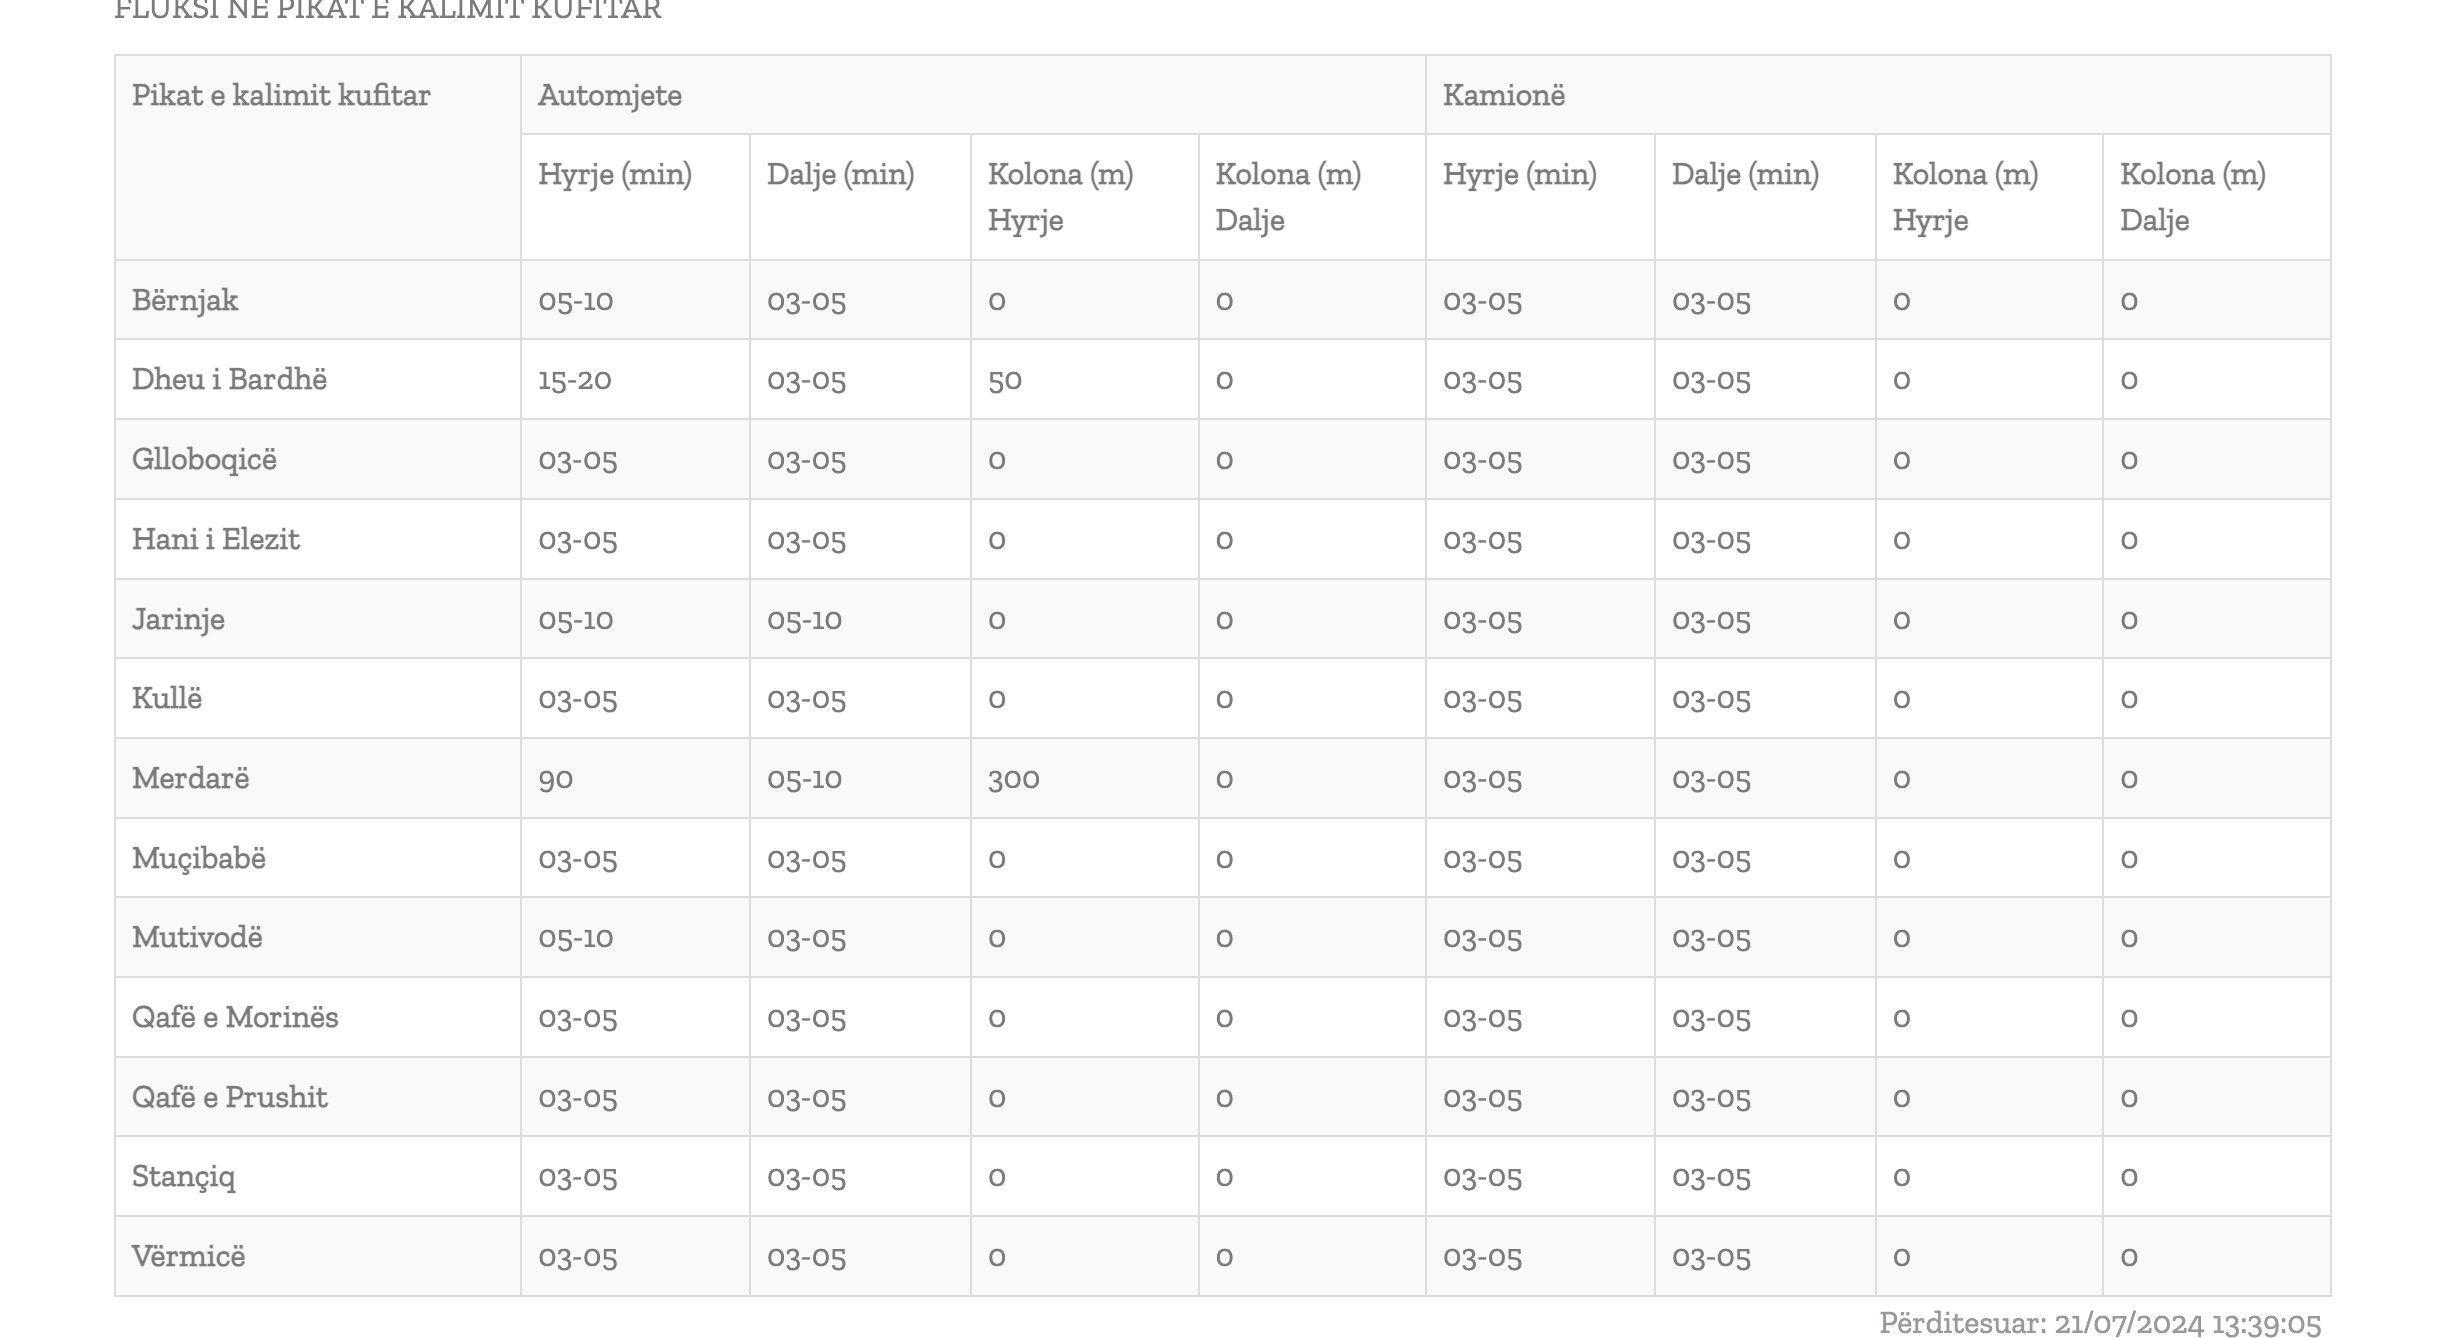Select the Stançiq border crossing name
The image size is (2442, 1338).
point(184,1177)
